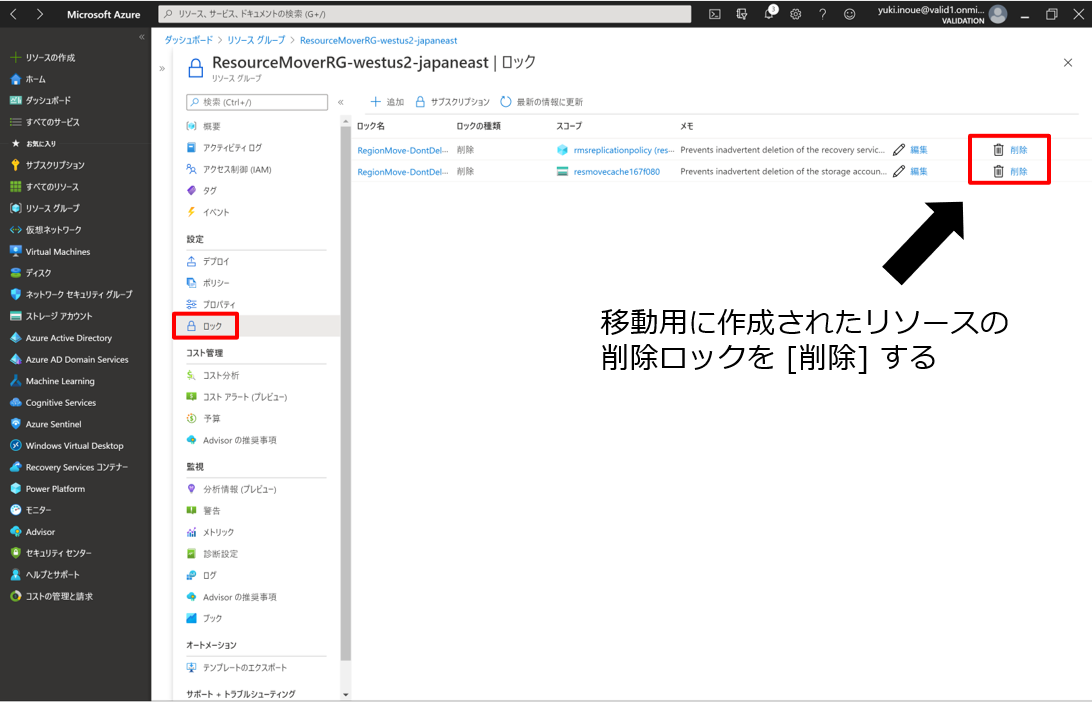This screenshot has width=1092, height=702.
Task: Open Virtual Machines in sidebar
Action: click(x=50, y=251)
